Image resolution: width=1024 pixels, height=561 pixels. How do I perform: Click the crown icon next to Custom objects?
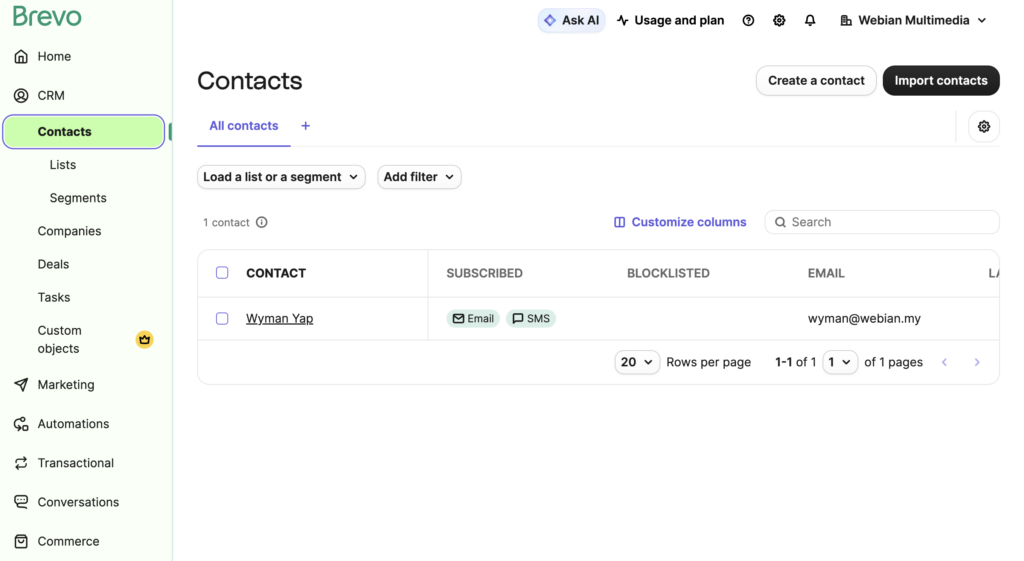pyautogui.click(x=145, y=340)
